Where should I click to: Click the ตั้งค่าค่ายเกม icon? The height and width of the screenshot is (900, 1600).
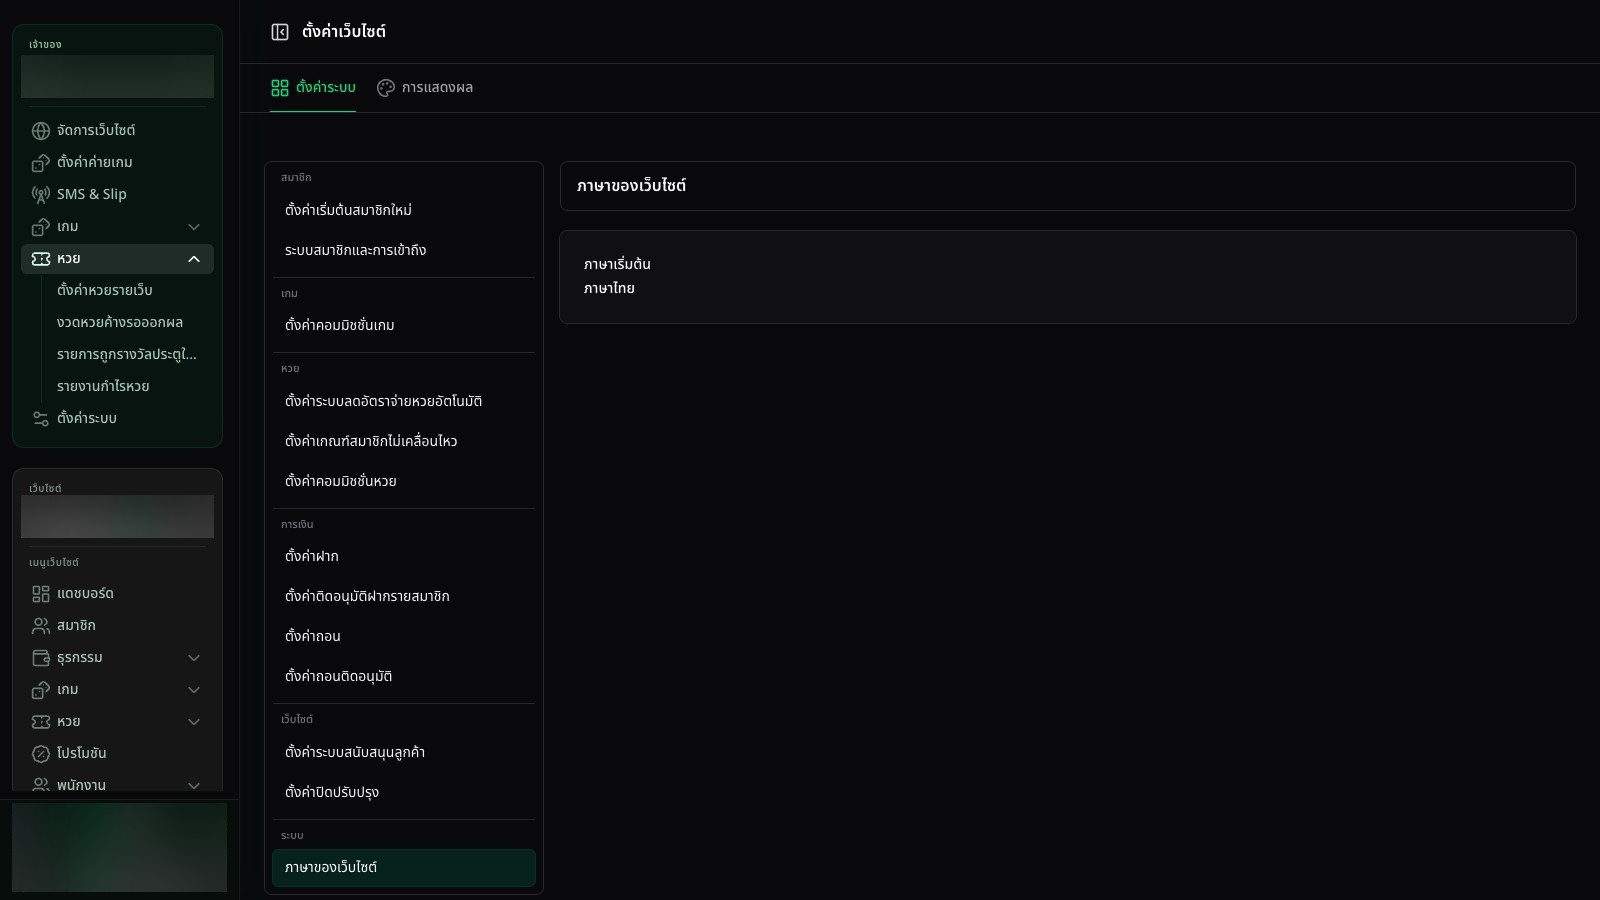point(41,163)
